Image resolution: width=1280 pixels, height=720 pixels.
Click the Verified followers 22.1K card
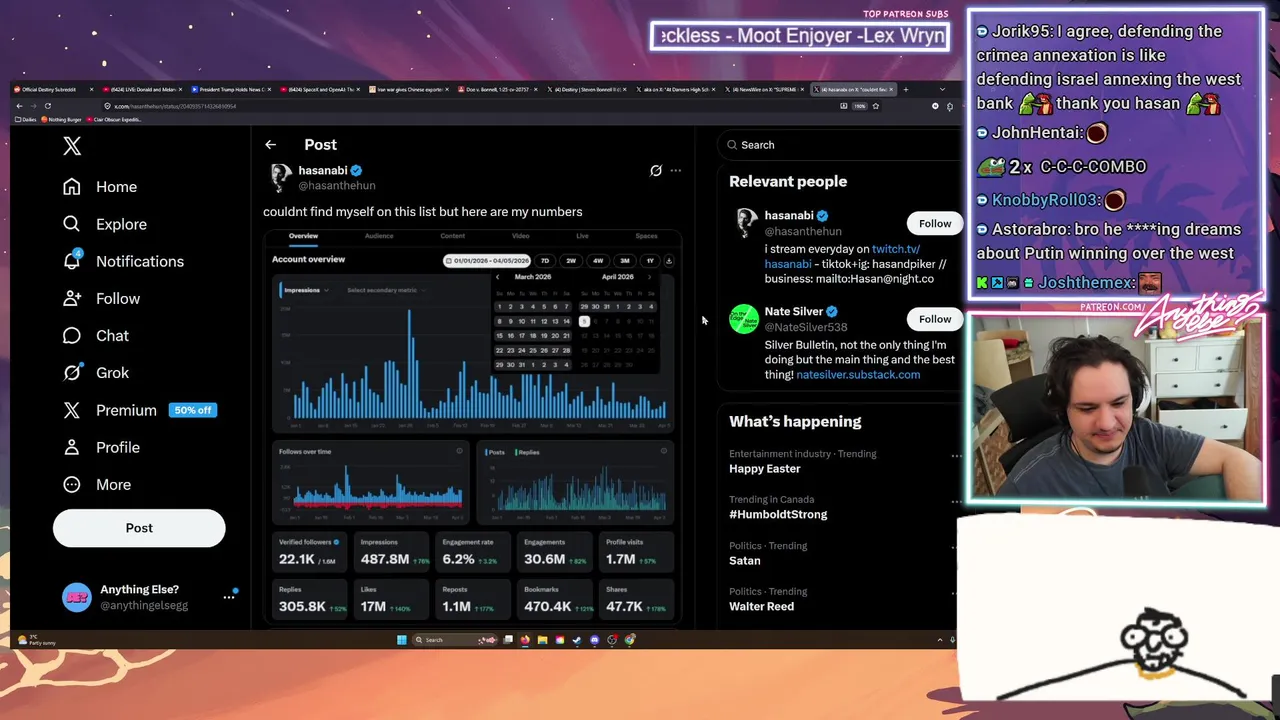point(310,552)
